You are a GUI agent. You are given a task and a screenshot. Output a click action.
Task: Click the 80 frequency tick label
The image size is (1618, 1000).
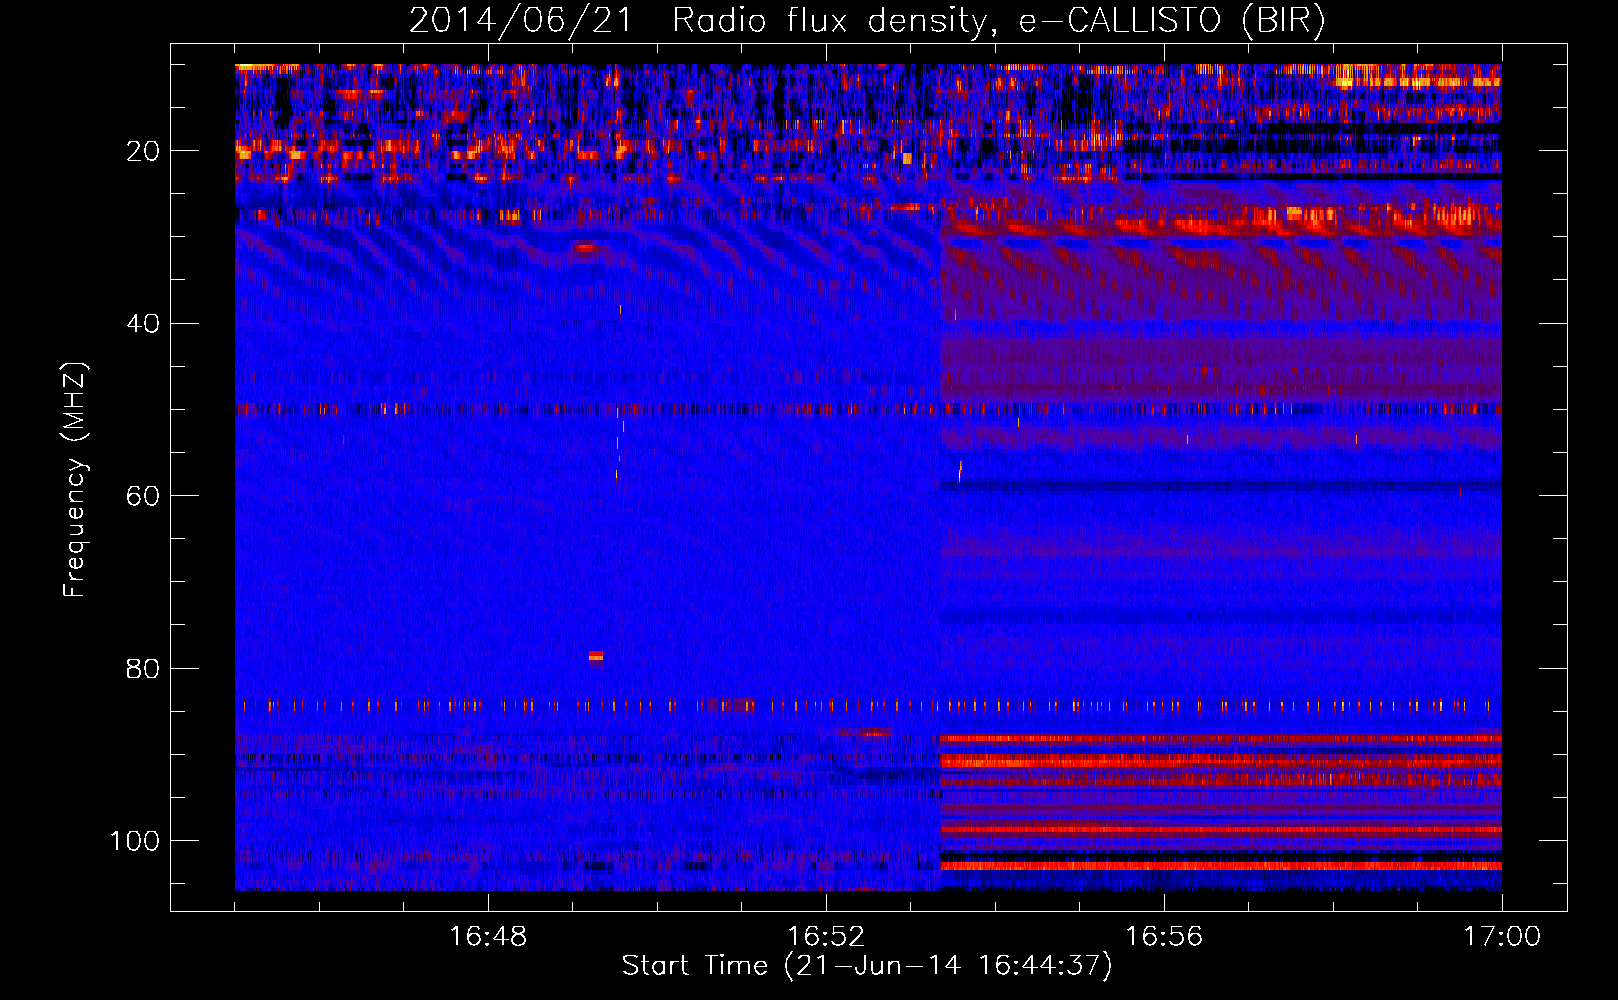tap(143, 668)
